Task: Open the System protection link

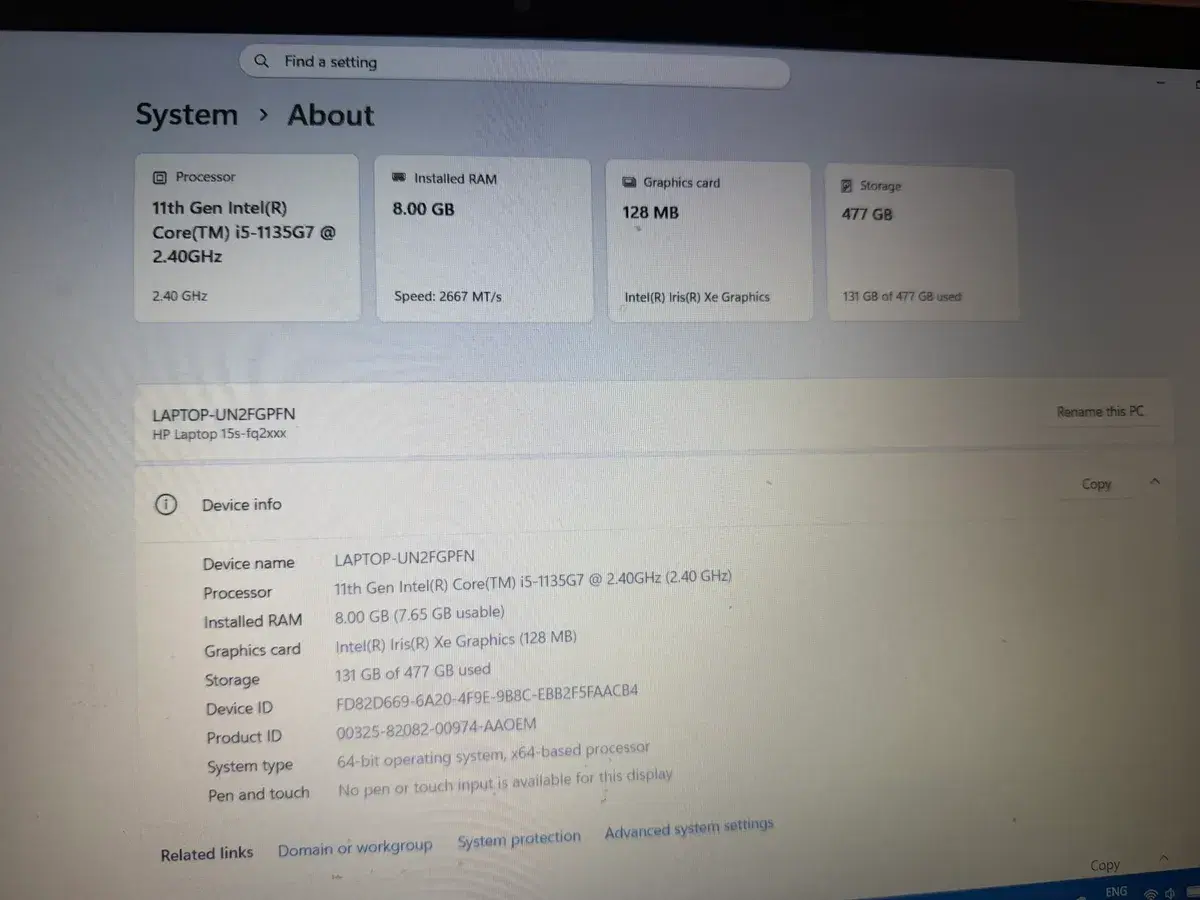Action: [519, 840]
